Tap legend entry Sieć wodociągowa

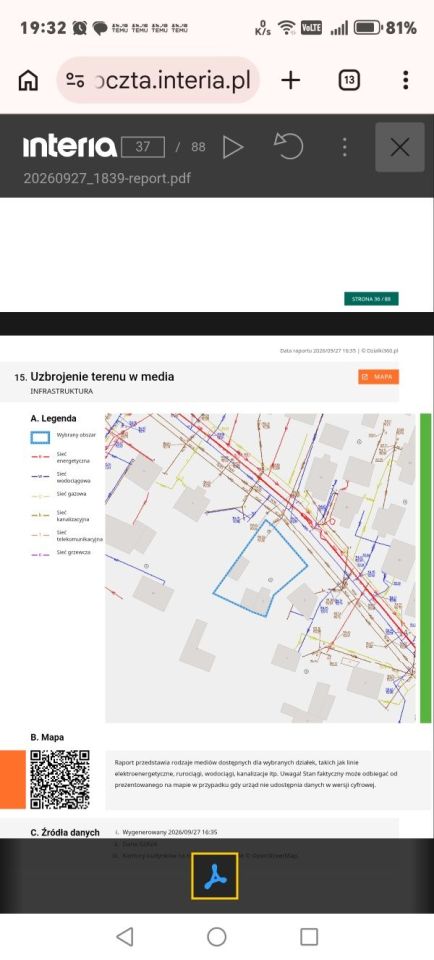[61, 478]
